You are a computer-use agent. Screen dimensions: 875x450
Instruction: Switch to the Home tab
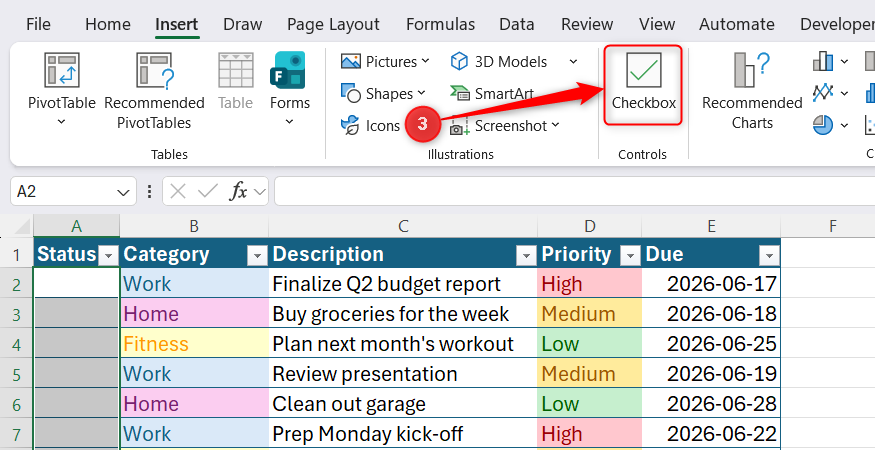(x=108, y=25)
